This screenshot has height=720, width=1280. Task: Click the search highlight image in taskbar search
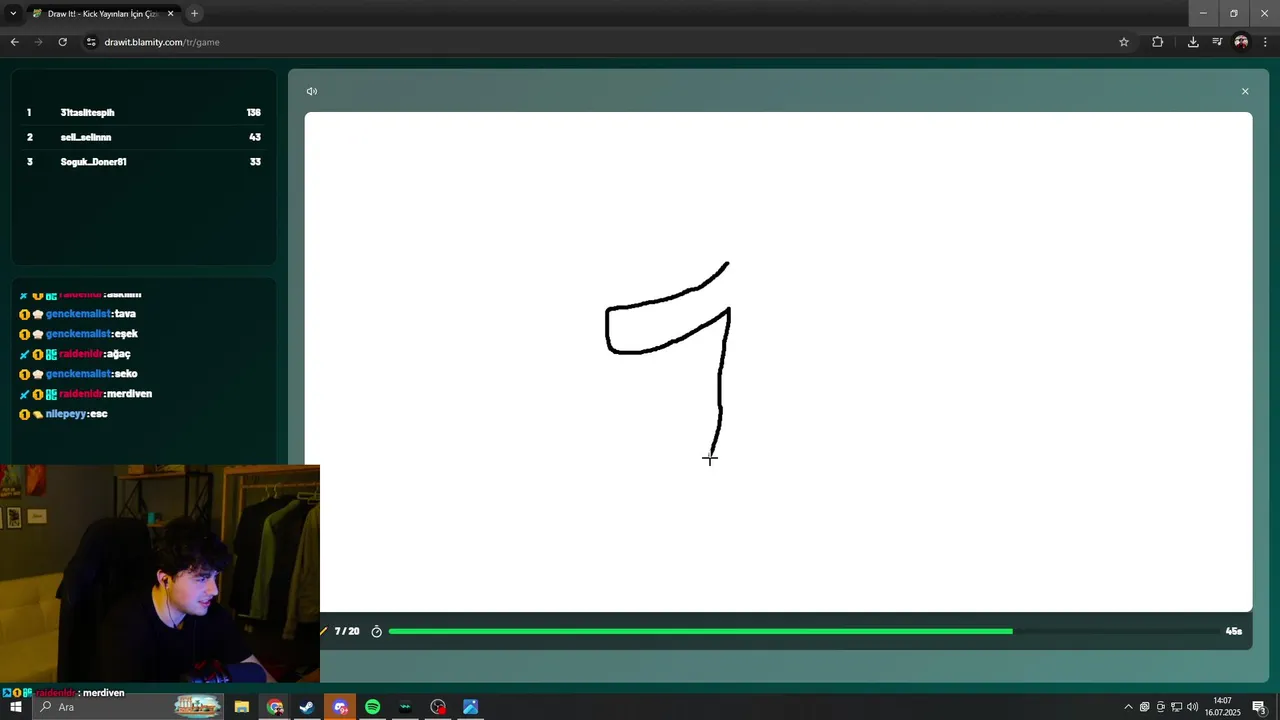[197, 707]
